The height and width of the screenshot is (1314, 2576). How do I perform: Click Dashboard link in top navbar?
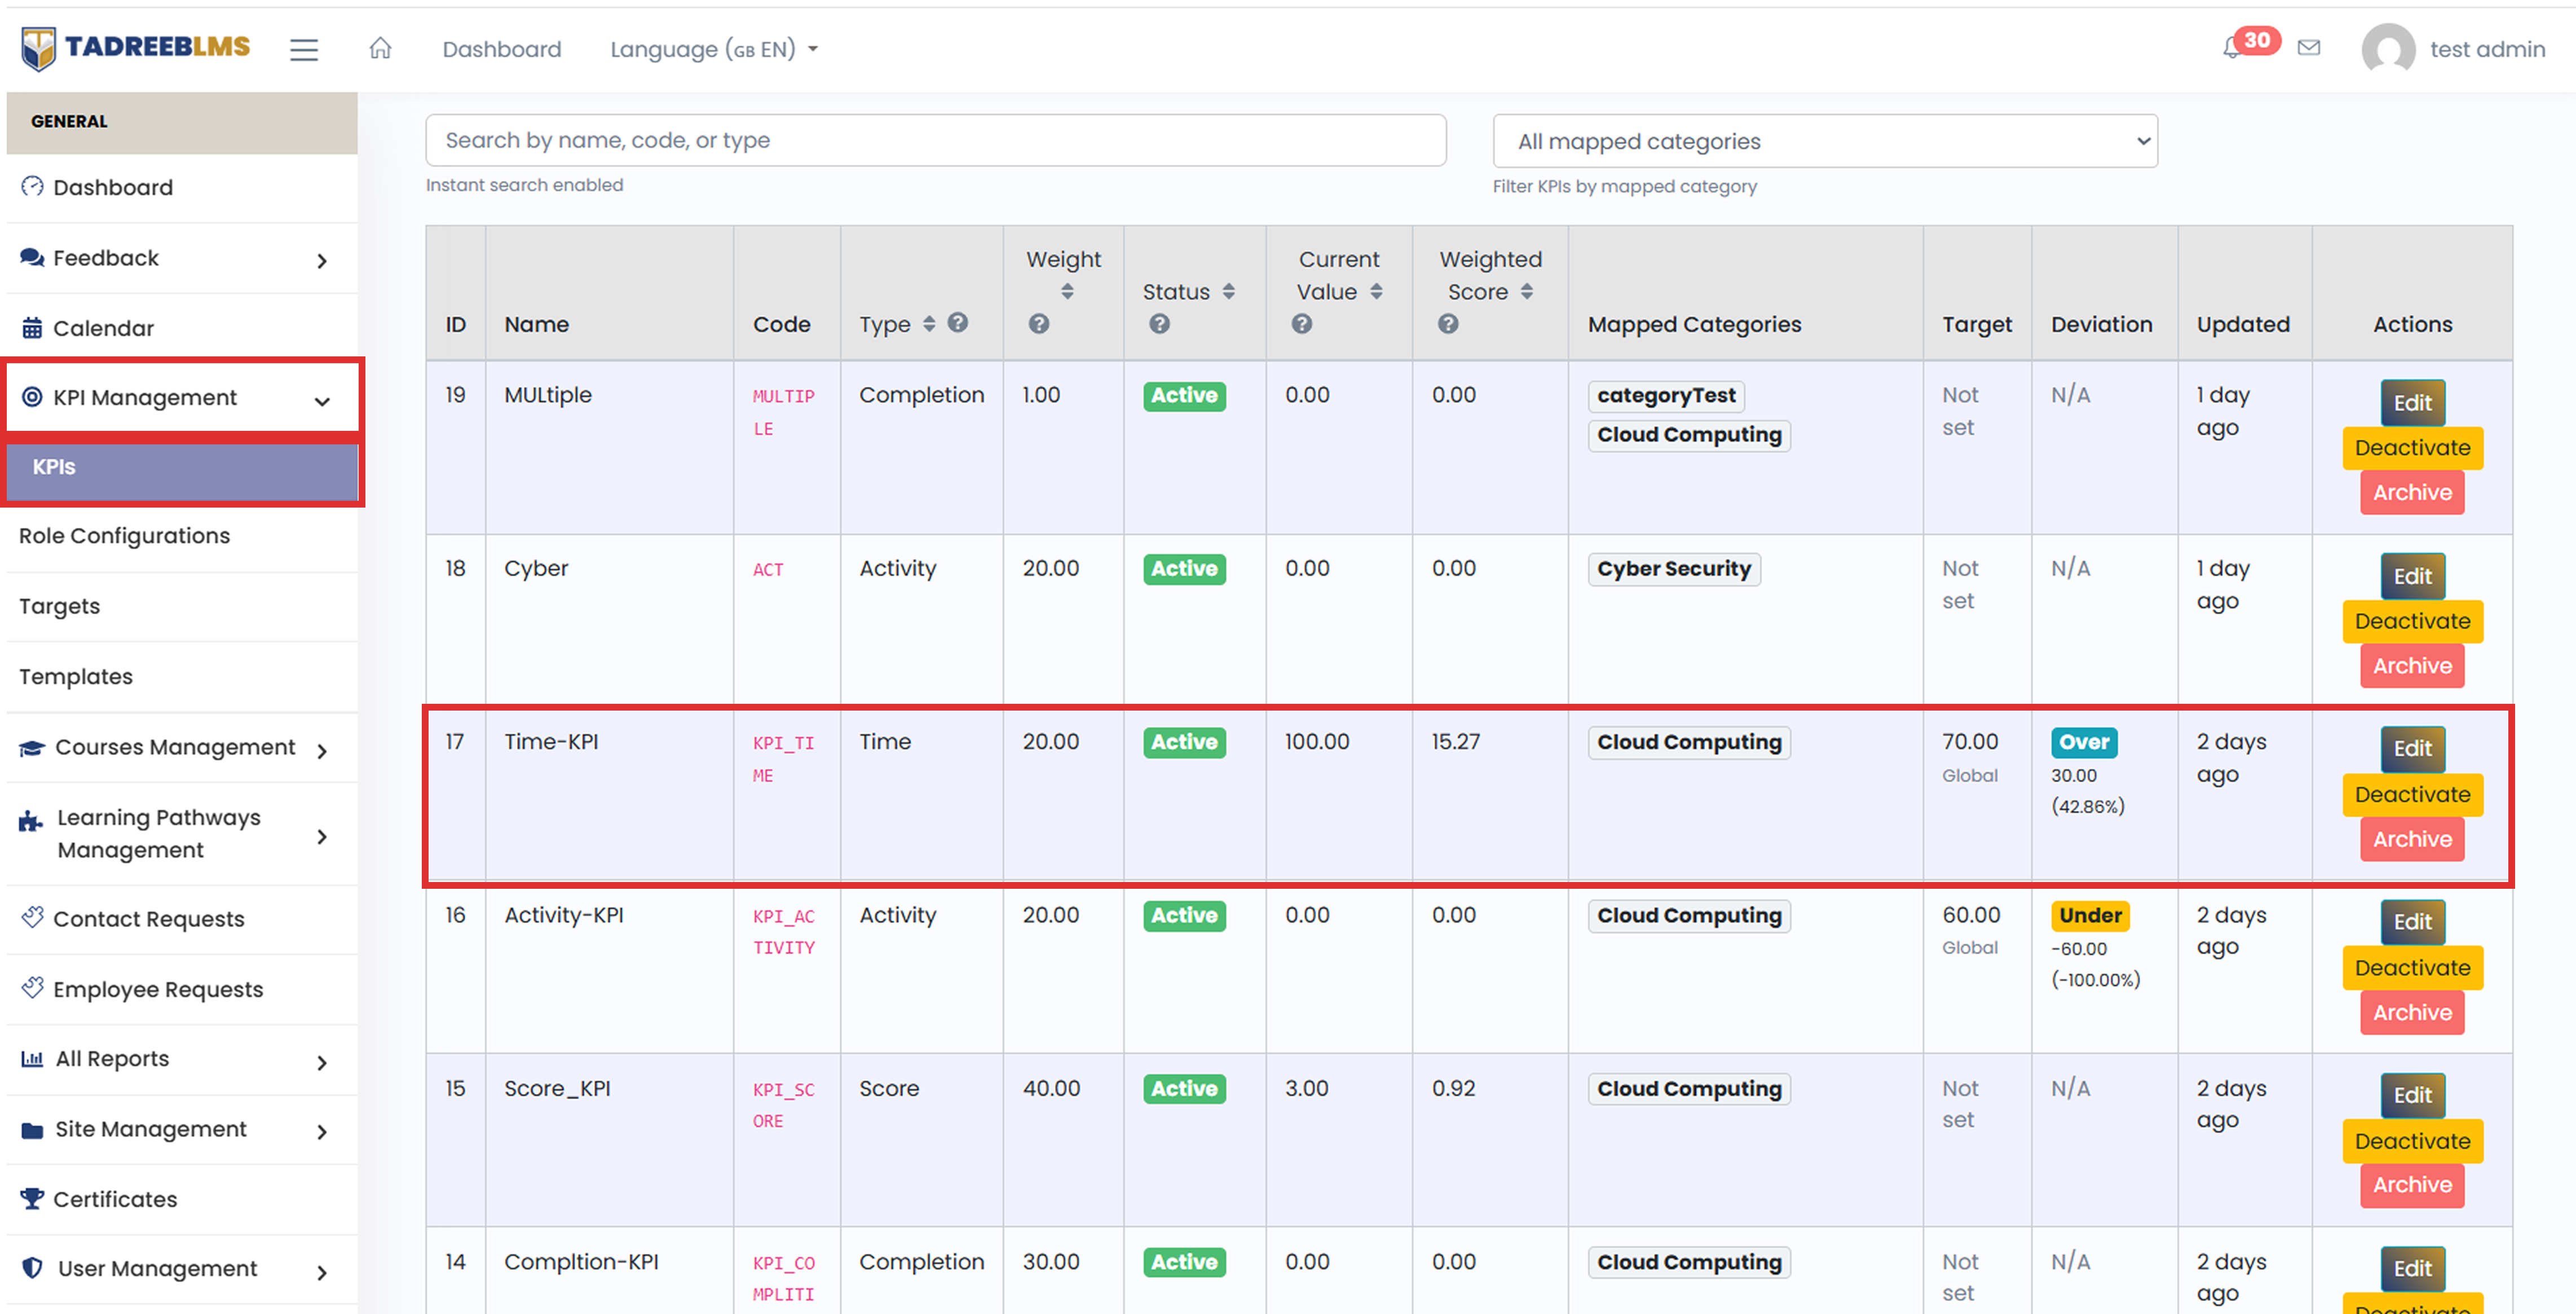(x=502, y=49)
